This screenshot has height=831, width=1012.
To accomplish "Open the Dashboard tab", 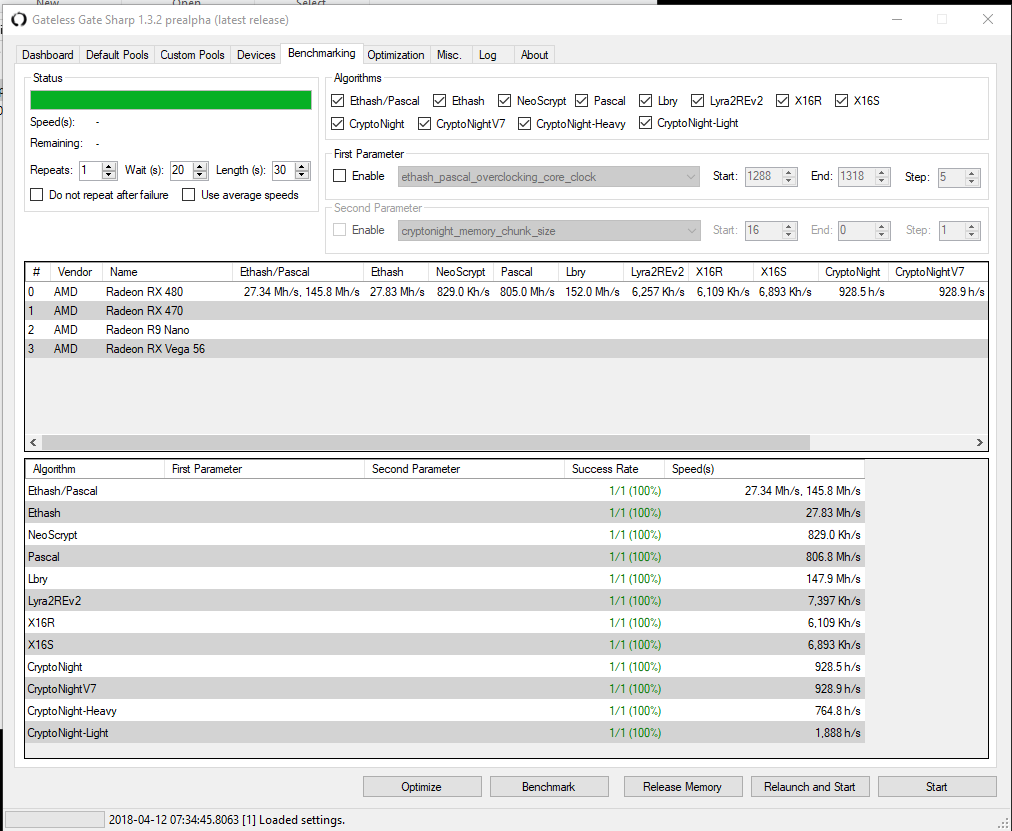I will (48, 55).
